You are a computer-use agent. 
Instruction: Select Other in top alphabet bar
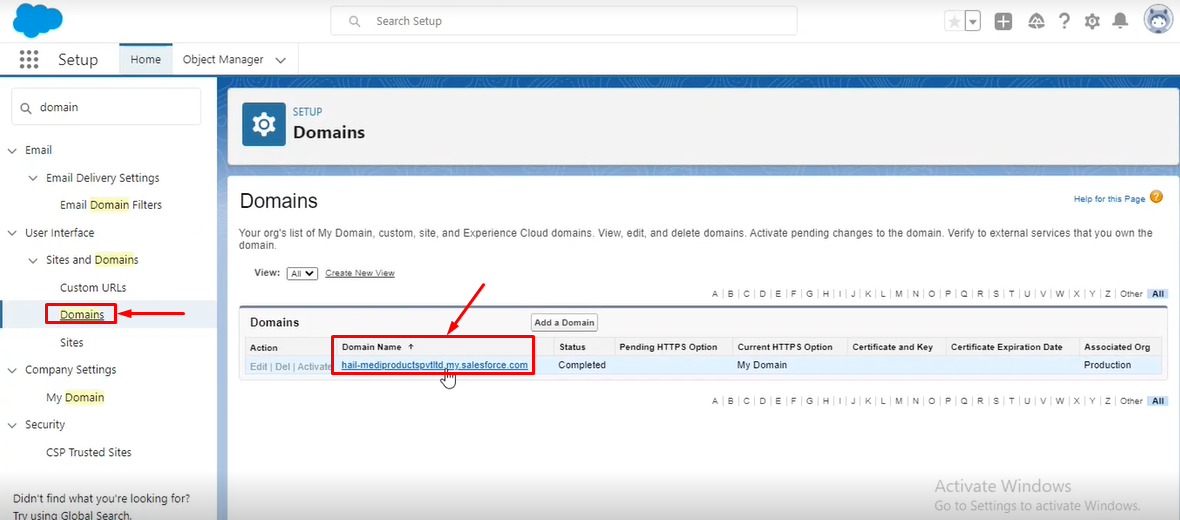point(1131,294)
